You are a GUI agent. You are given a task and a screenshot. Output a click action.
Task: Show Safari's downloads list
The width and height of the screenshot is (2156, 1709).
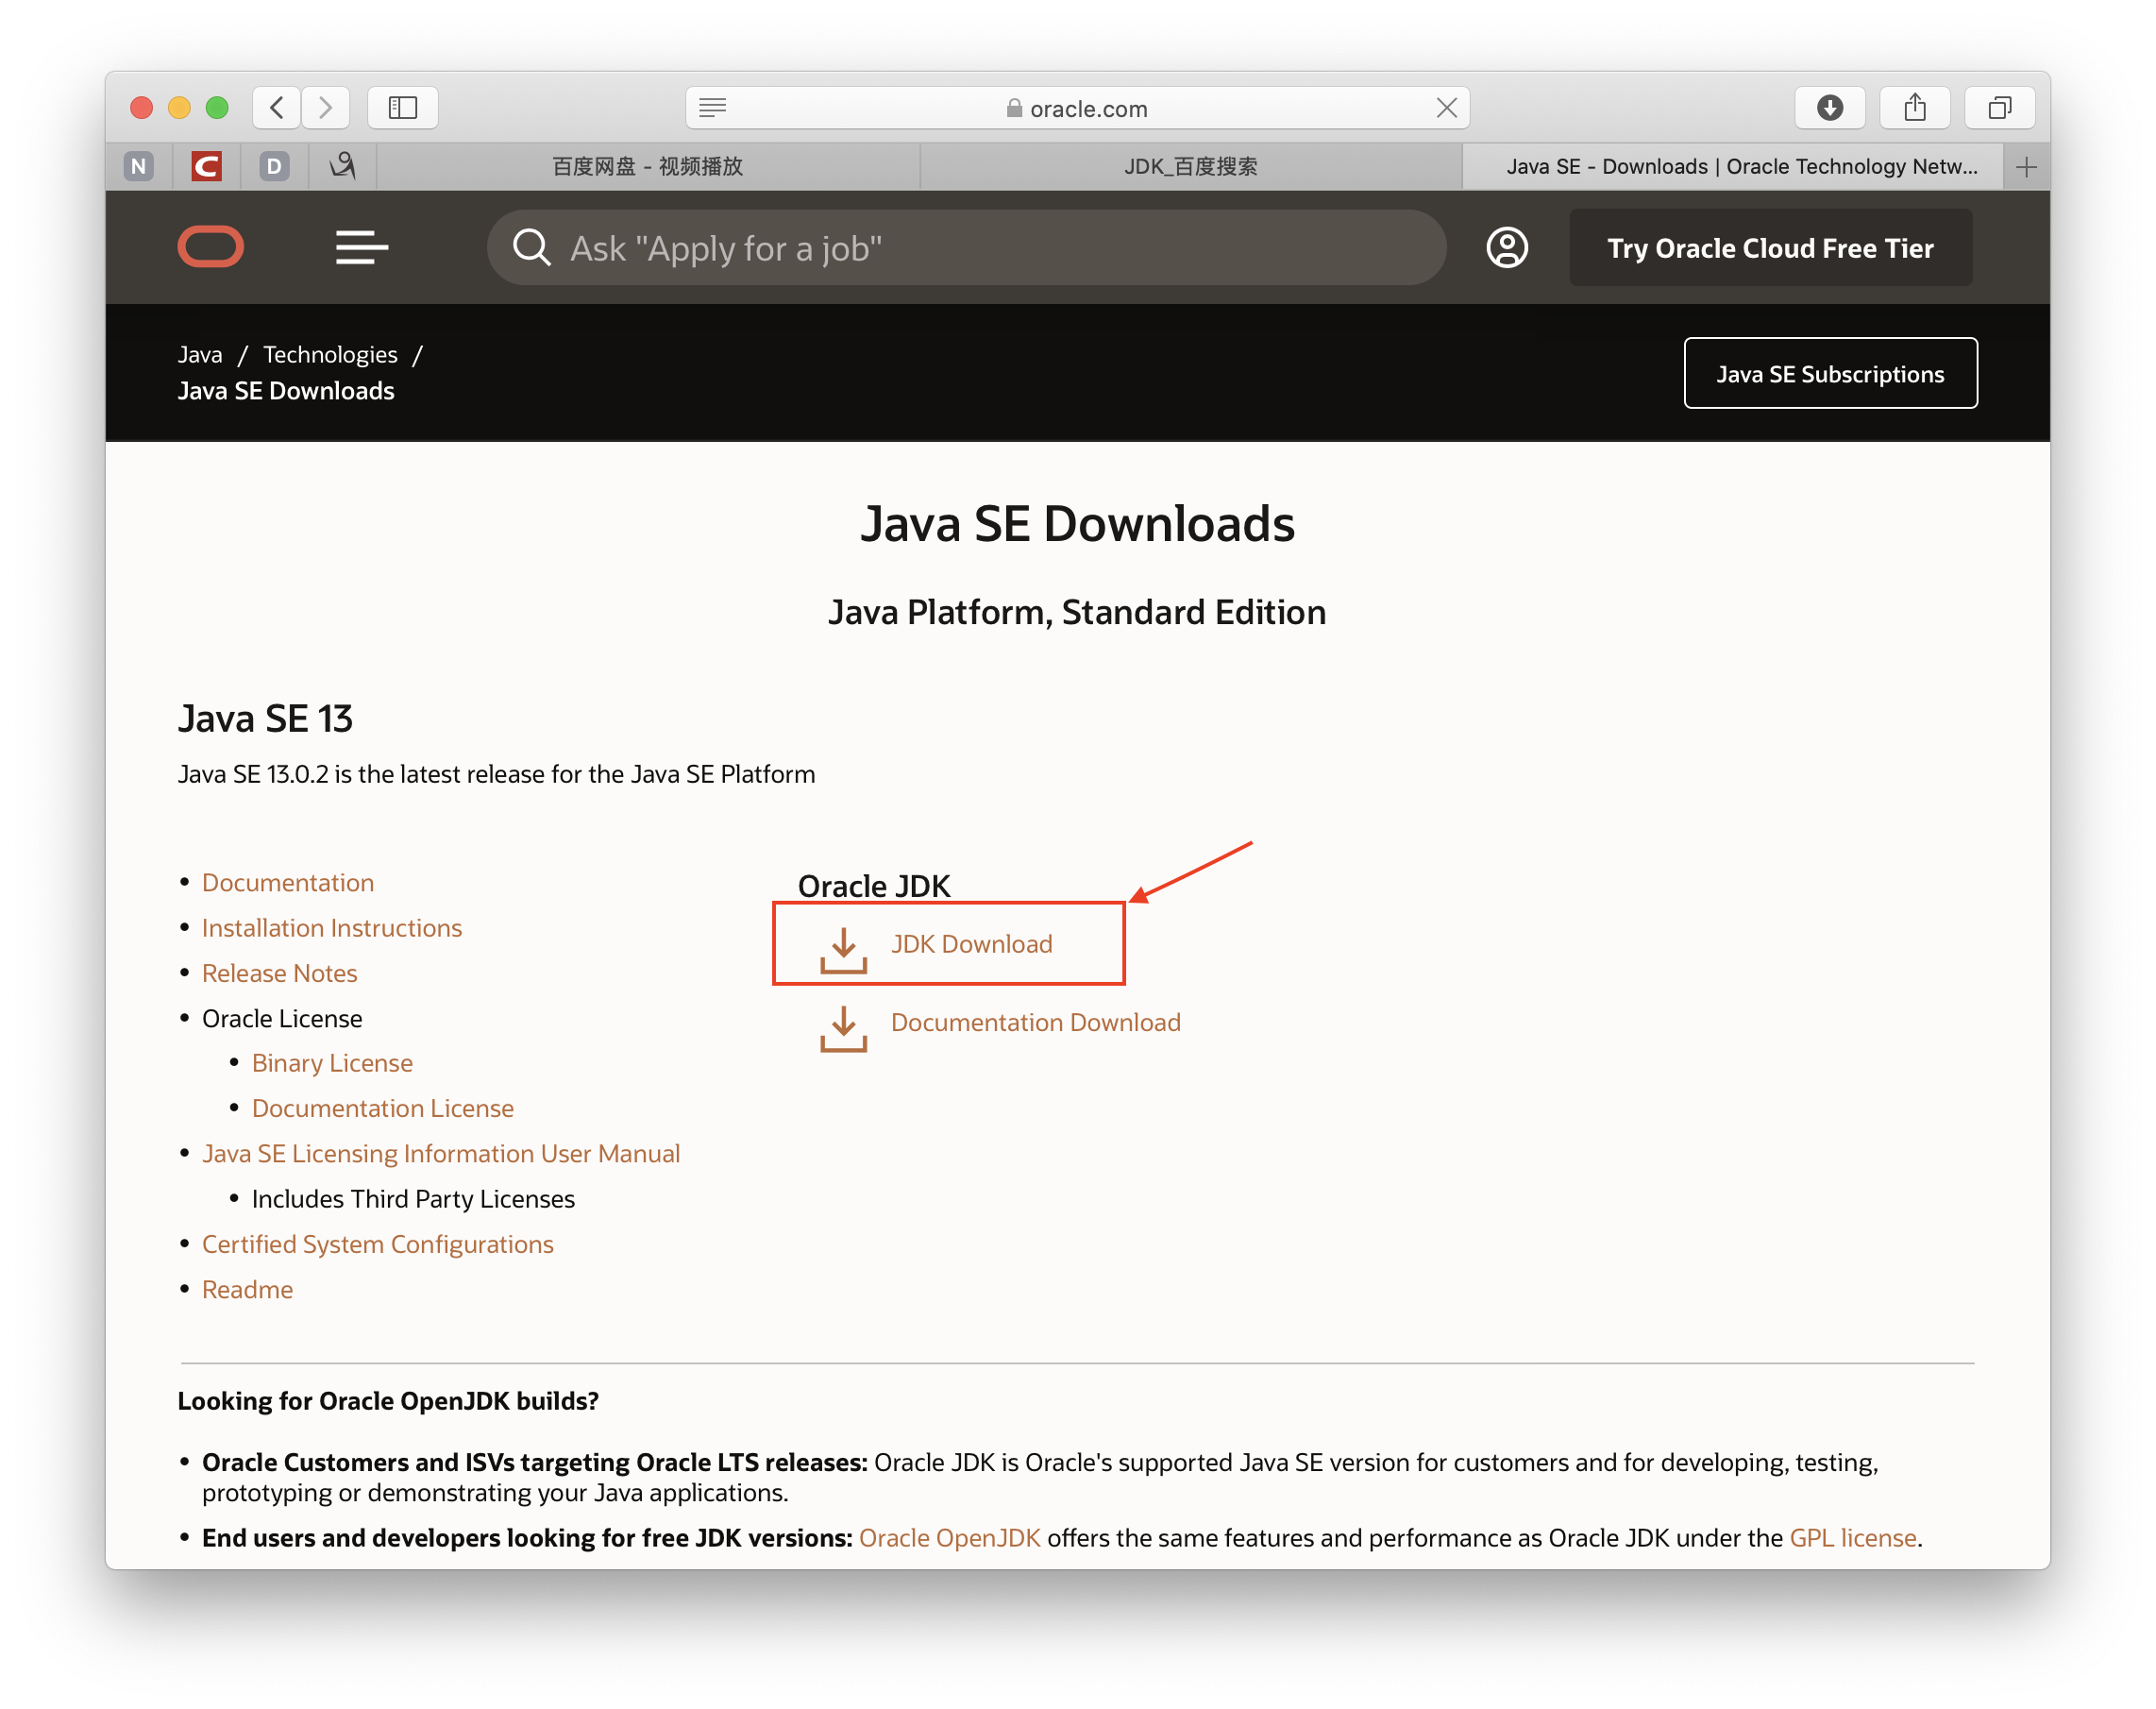coord(1829,107)
